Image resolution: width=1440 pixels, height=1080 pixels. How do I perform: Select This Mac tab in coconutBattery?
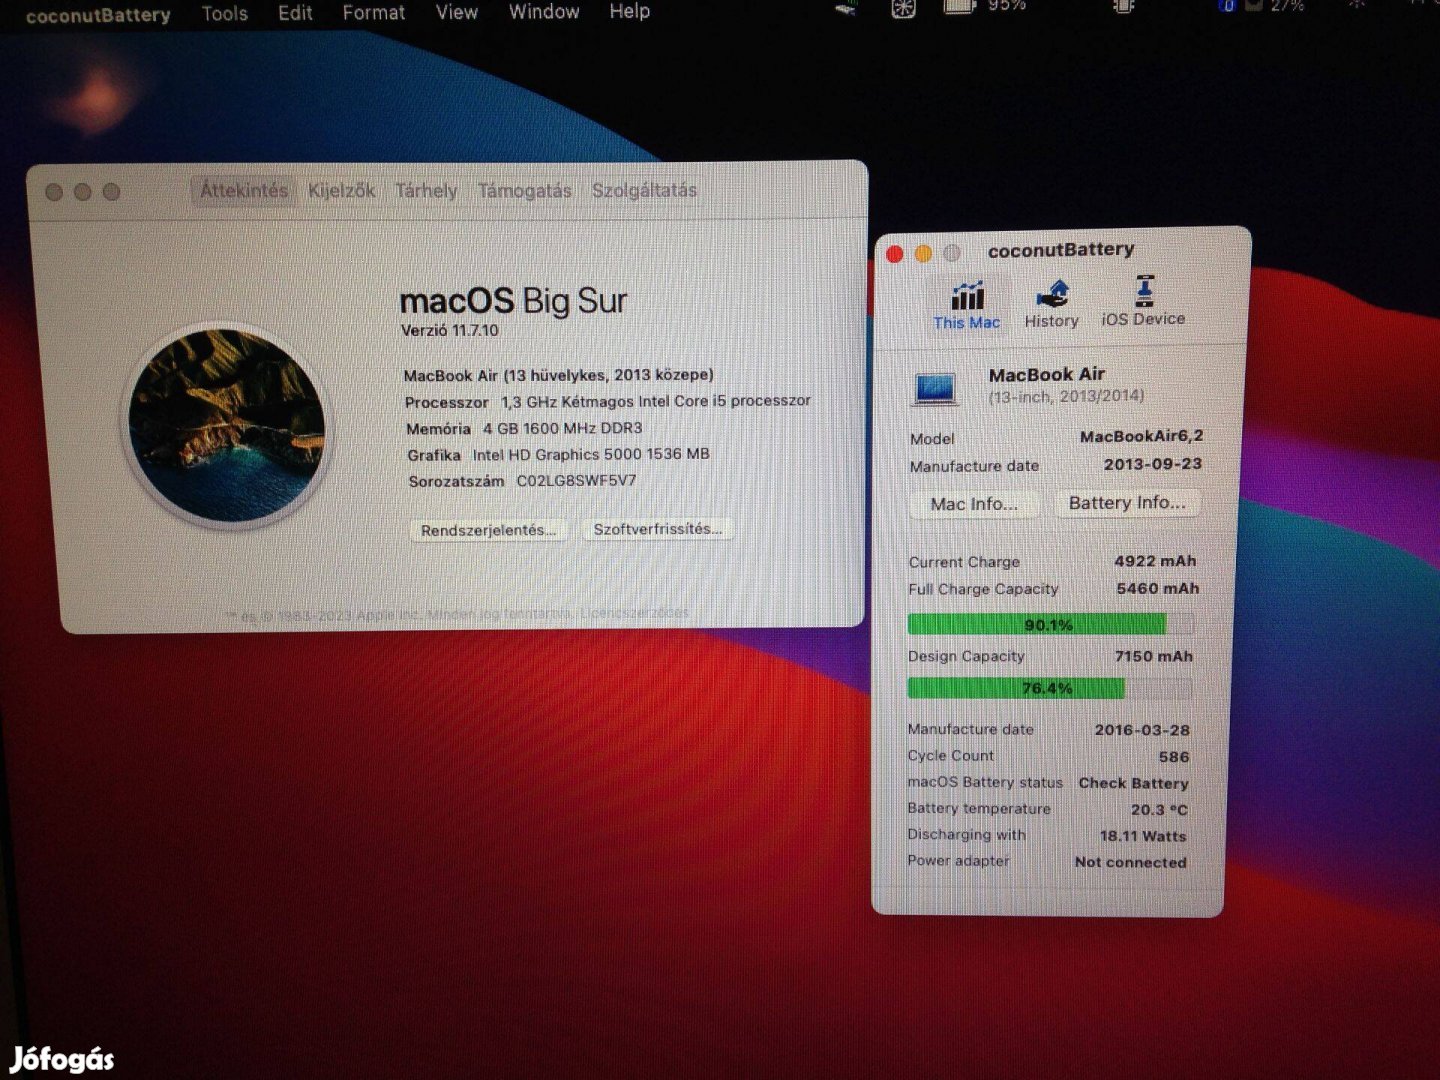(x=966, y=305)
